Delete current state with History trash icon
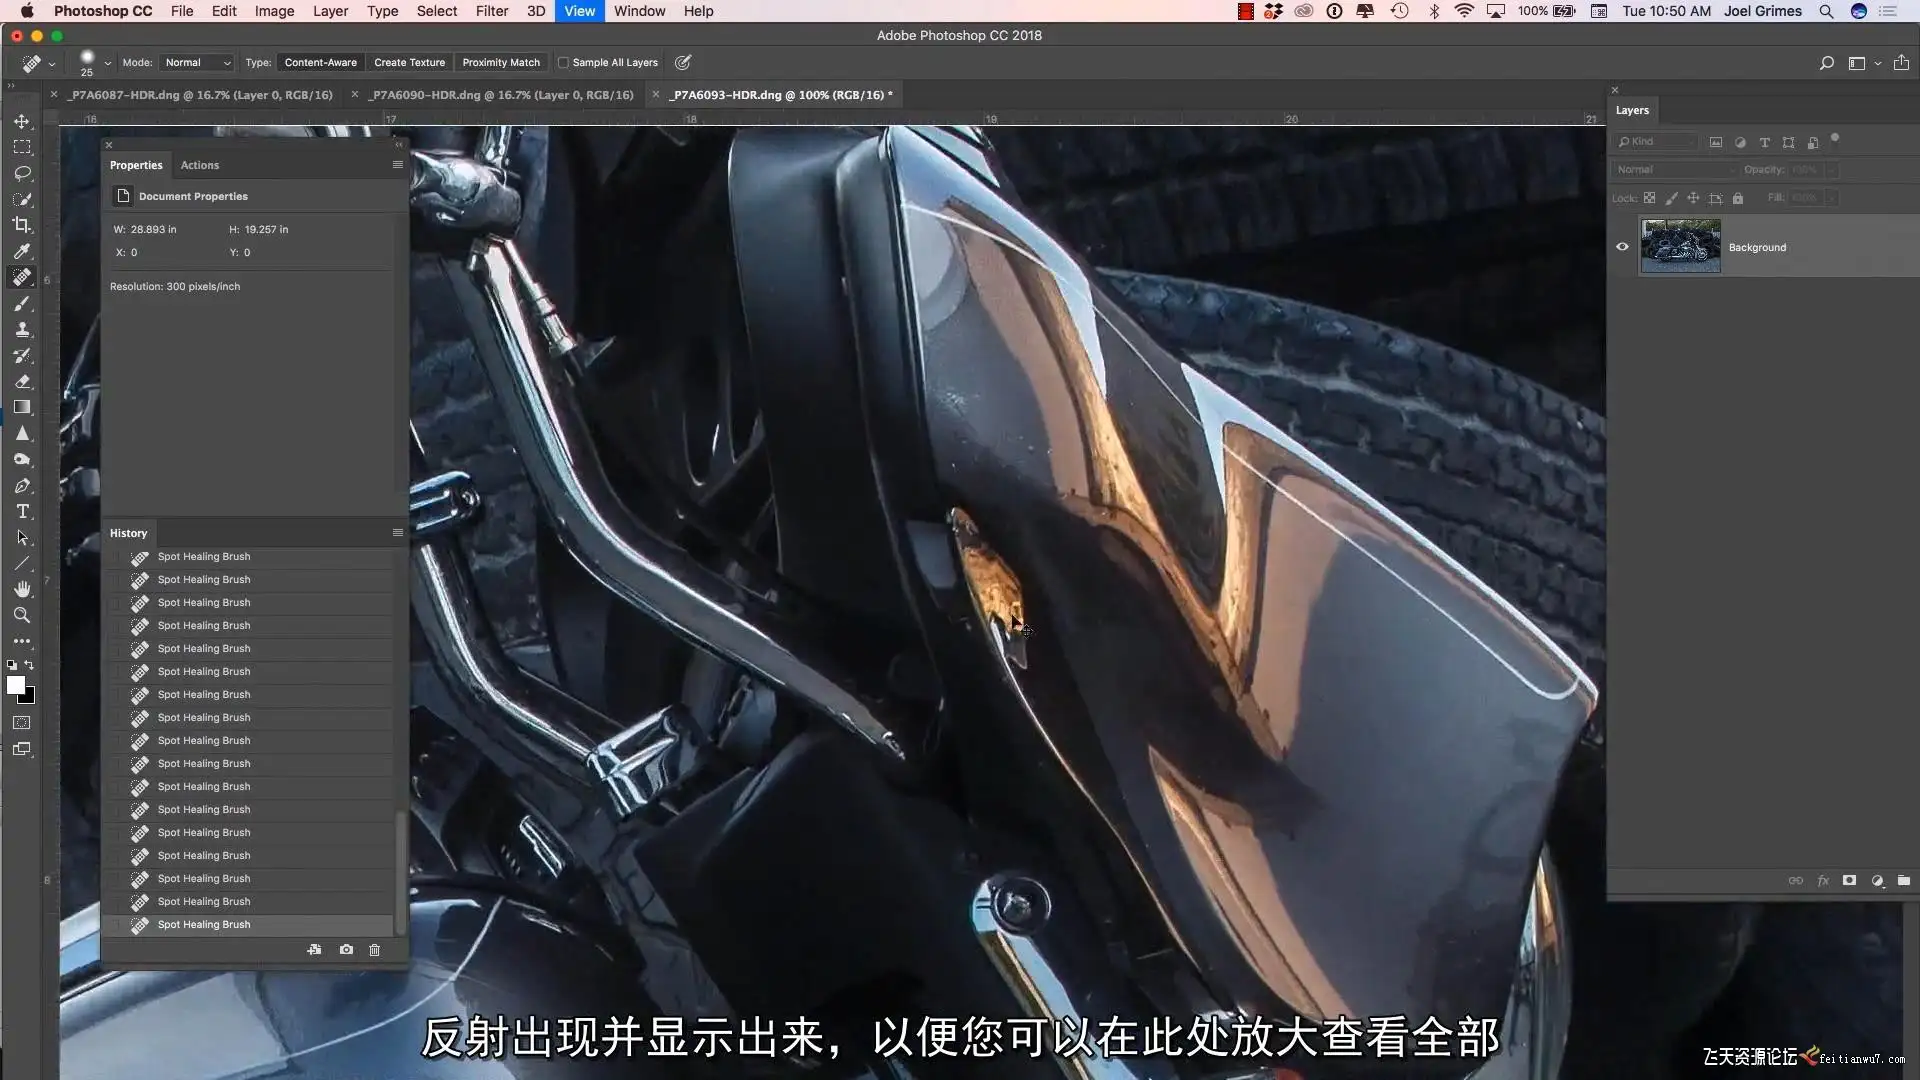The image size is (1920, 1080). click(x=374, y=950)
